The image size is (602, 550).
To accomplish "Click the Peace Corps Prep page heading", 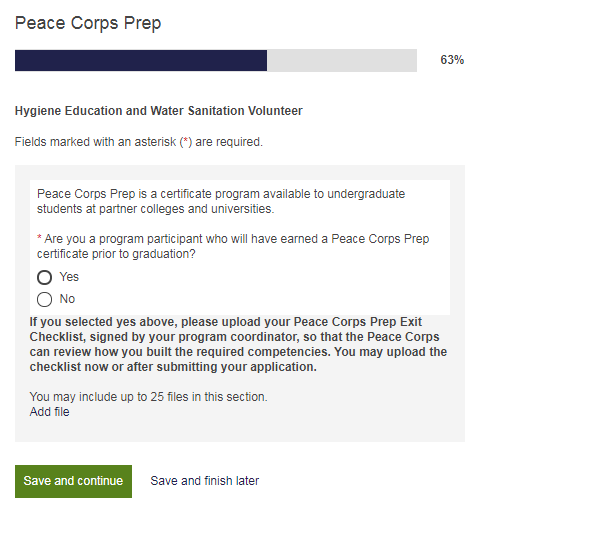I will [88, 23].
